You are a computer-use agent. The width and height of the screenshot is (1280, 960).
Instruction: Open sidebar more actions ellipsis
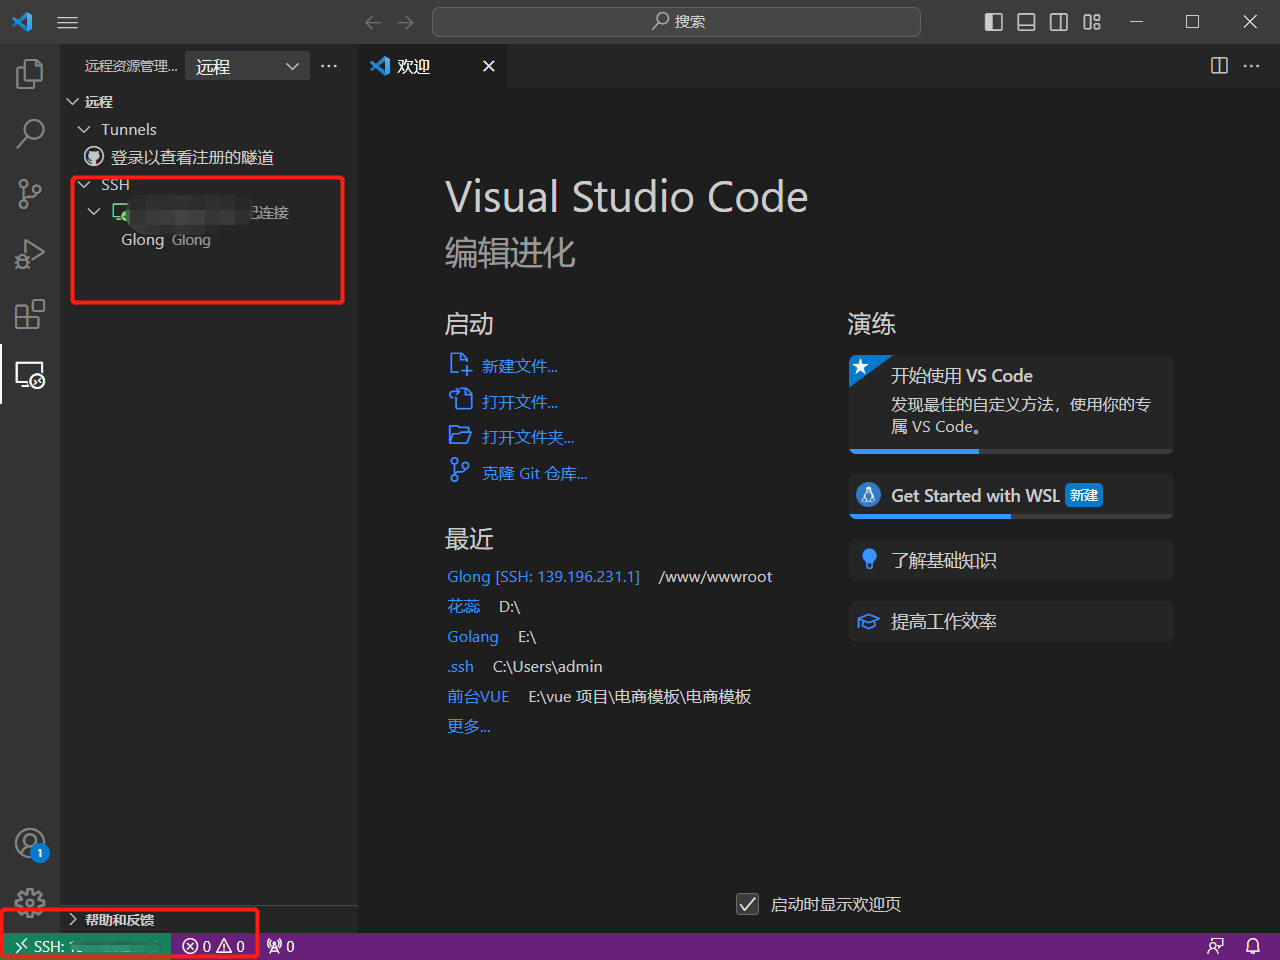(329, 66)
